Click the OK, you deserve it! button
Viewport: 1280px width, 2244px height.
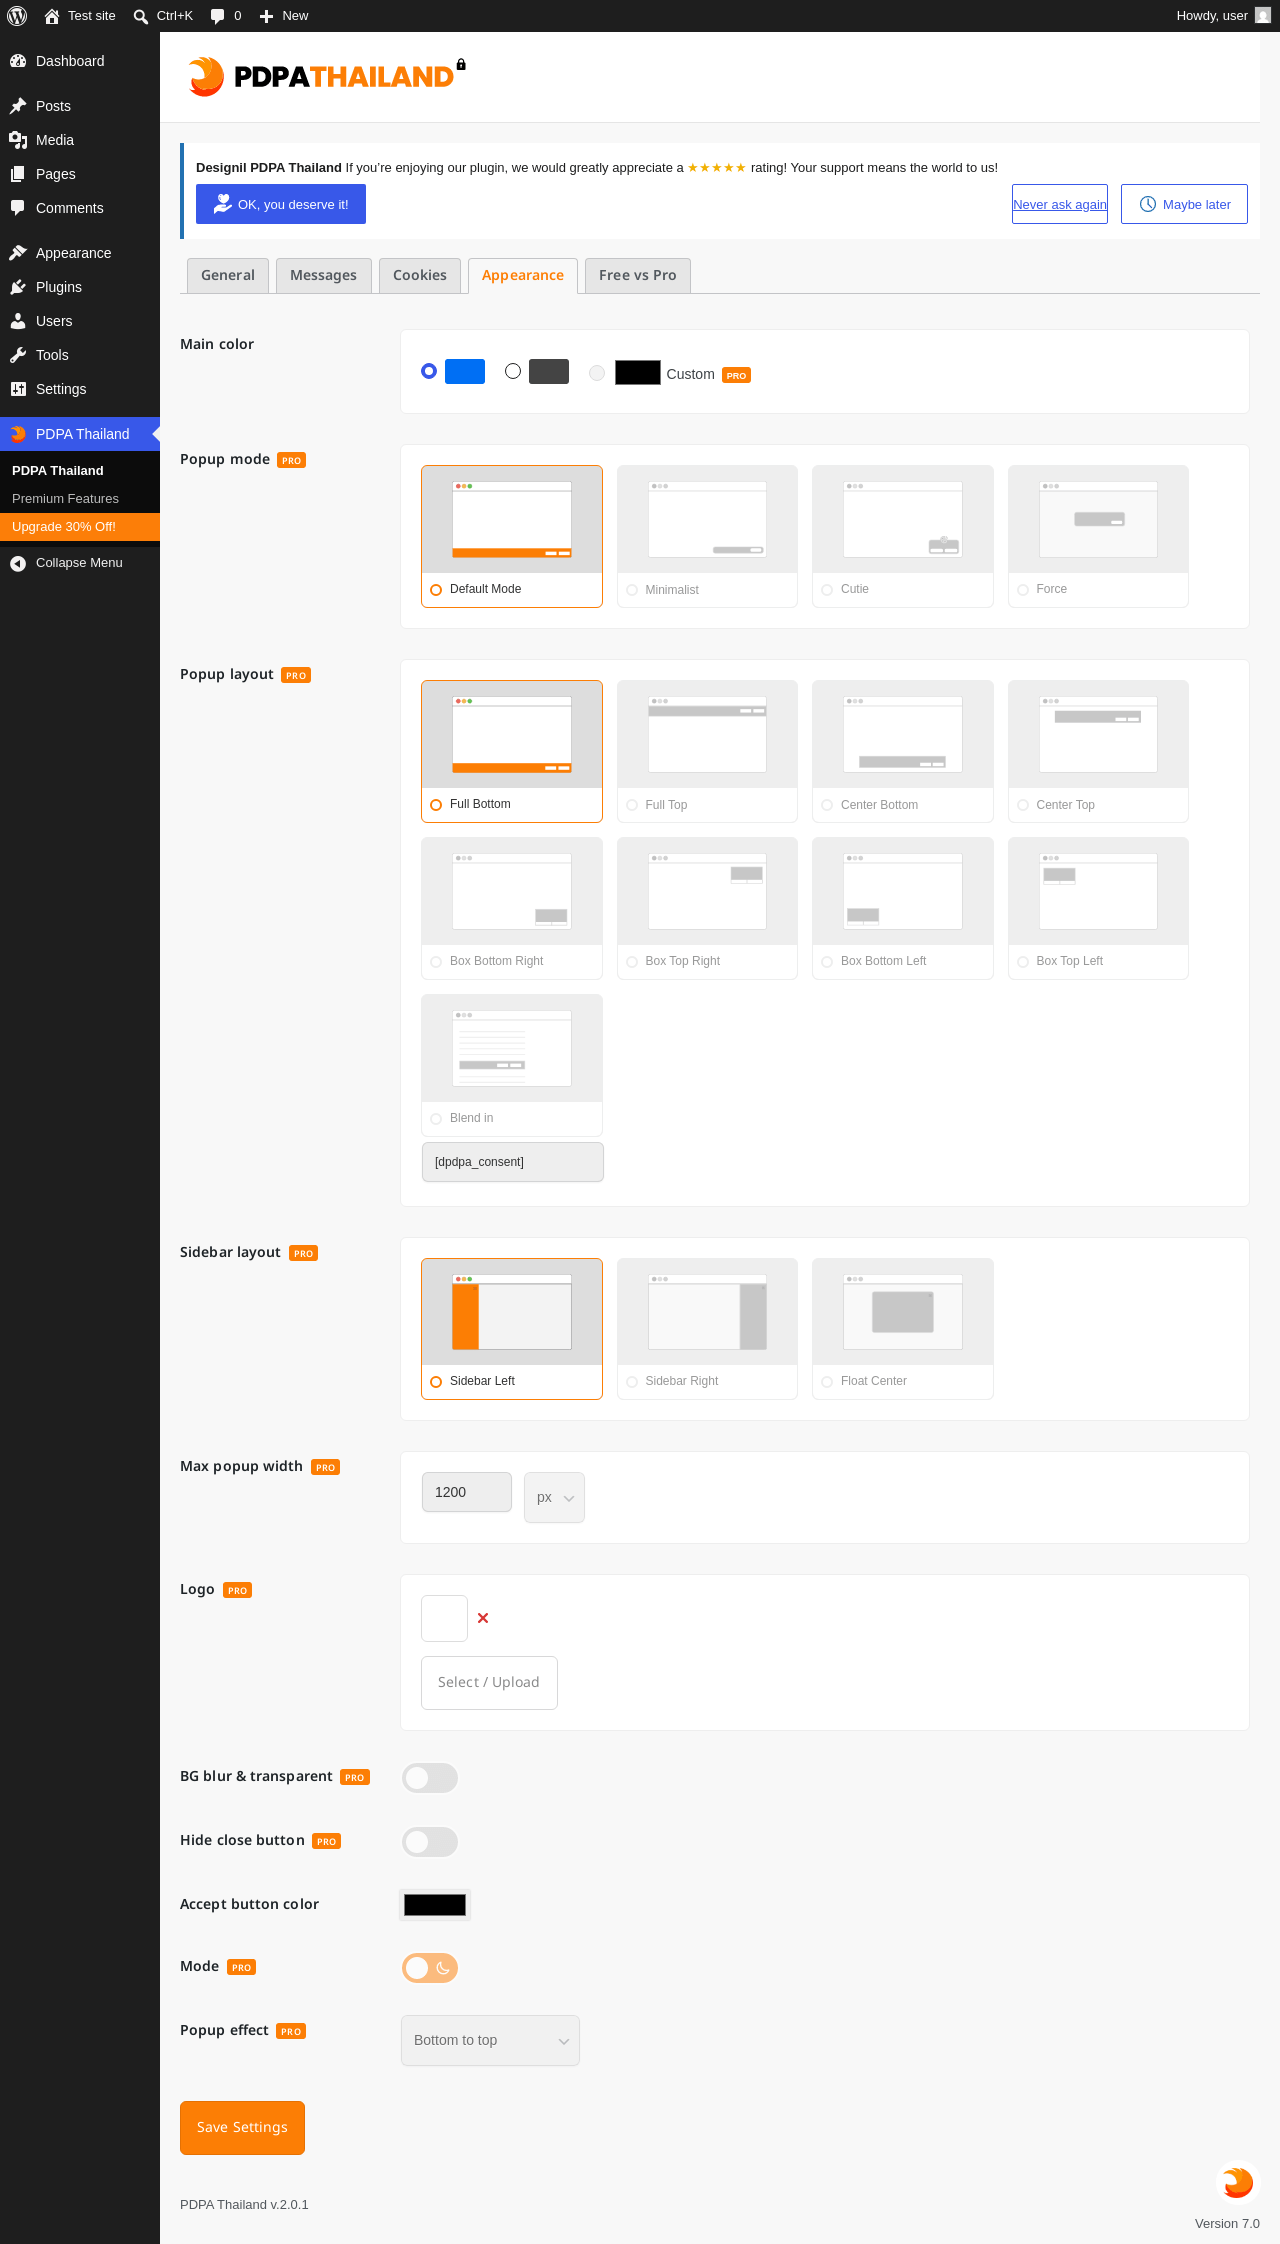[x=281, y=204]
